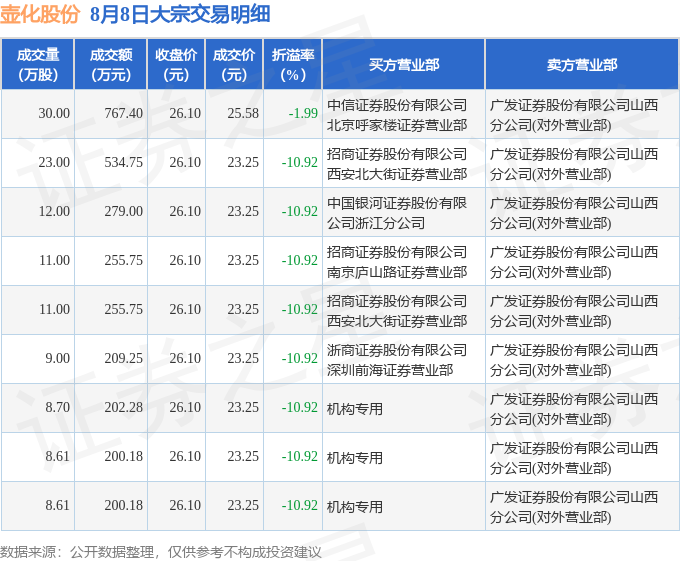Select the 成交量(万股) column header
Image resolution: width=680 pixels, height=561 pixels.
[38, 64]
